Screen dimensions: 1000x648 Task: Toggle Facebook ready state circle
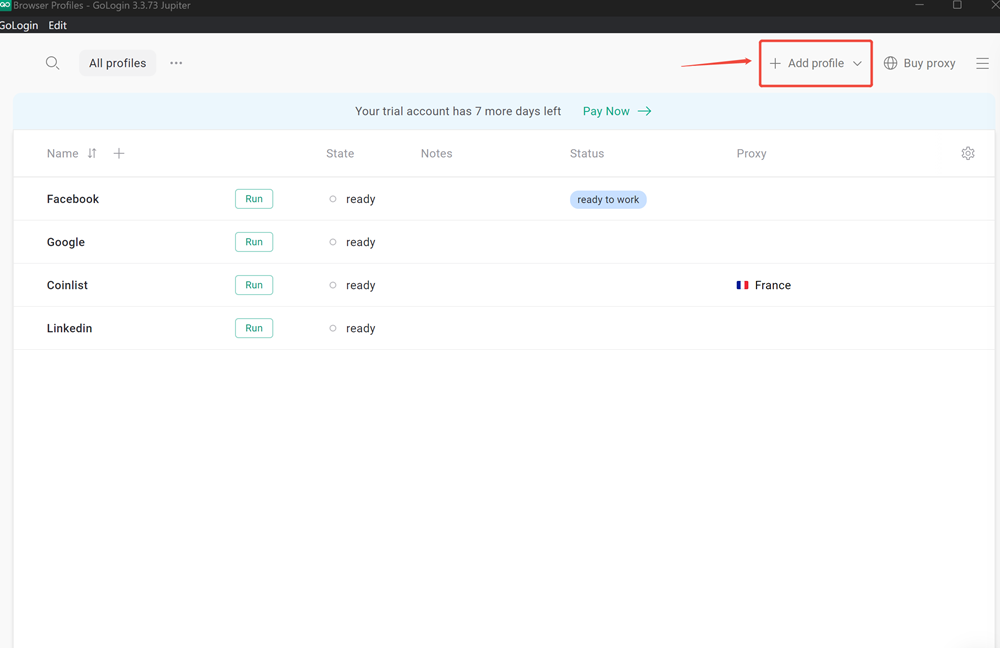point(333,199)
